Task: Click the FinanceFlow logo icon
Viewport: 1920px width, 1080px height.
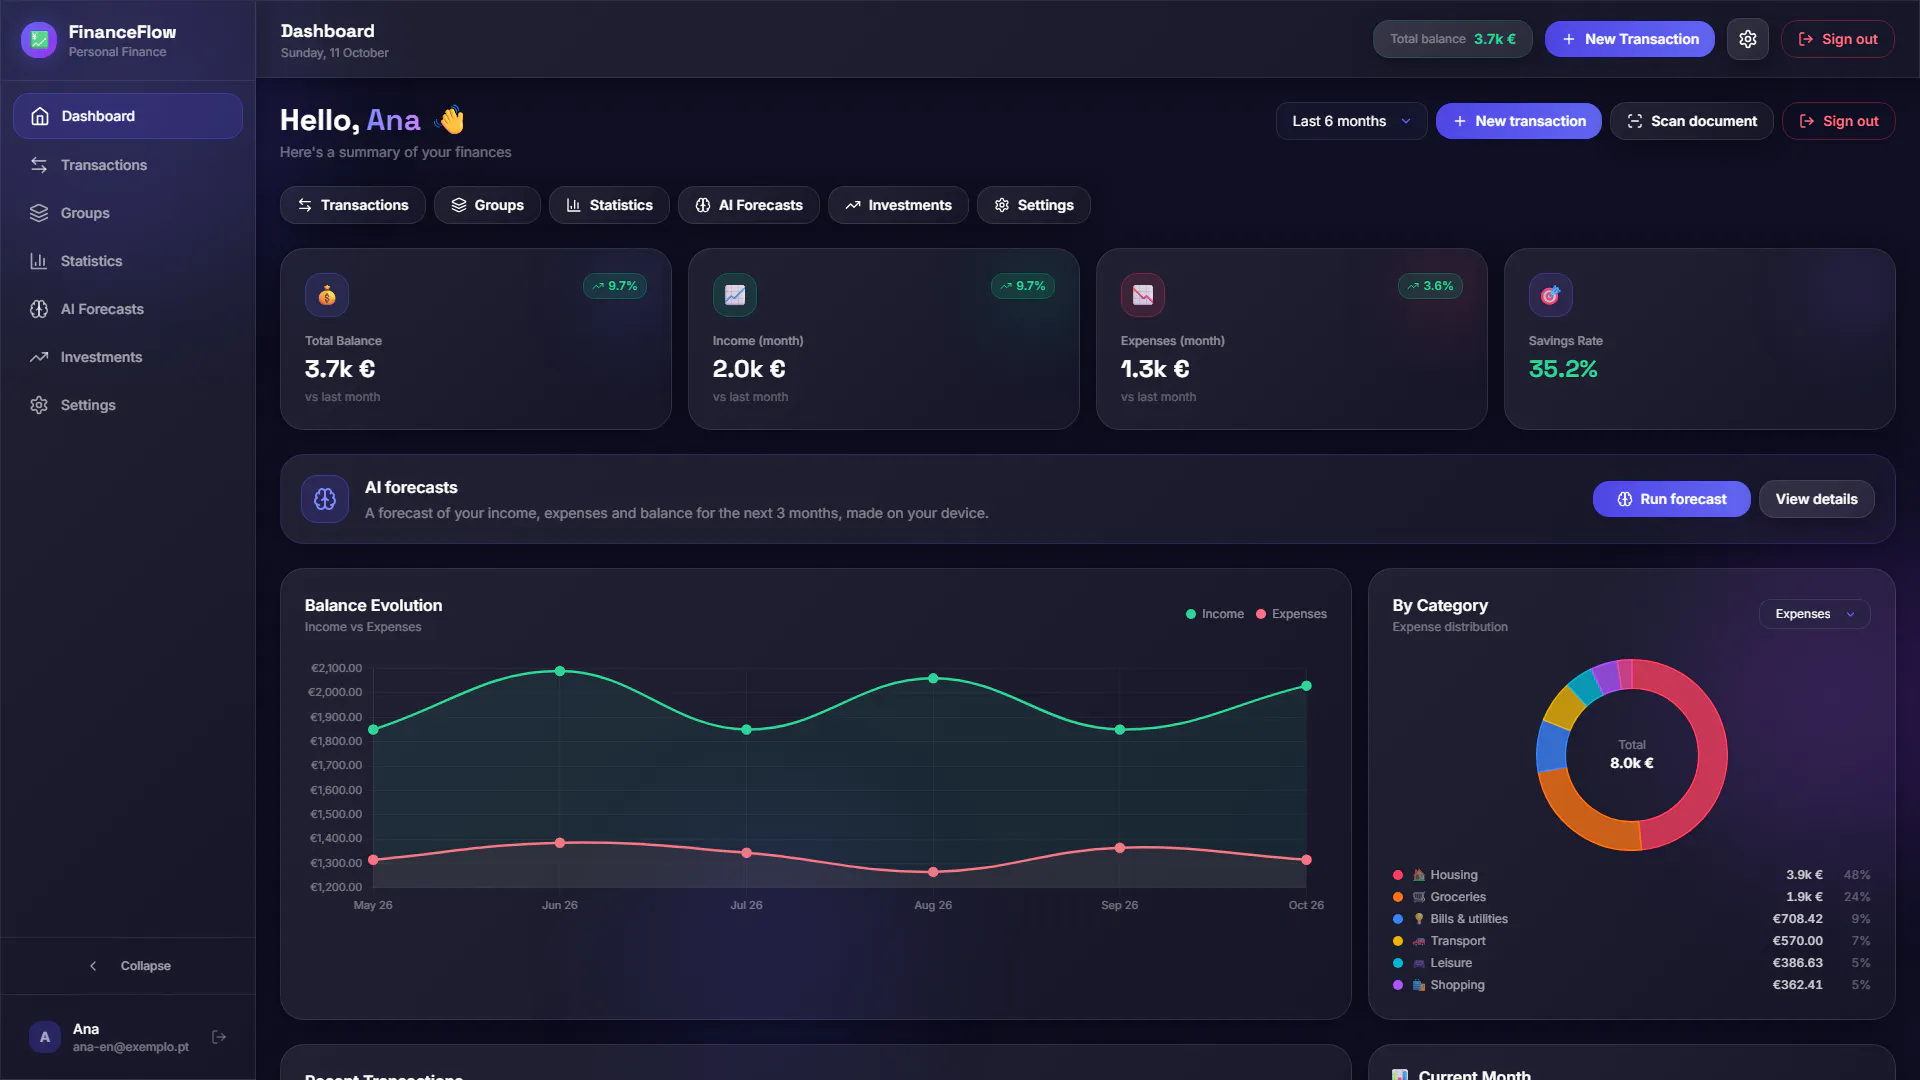Action: click(x=39, y=40)
